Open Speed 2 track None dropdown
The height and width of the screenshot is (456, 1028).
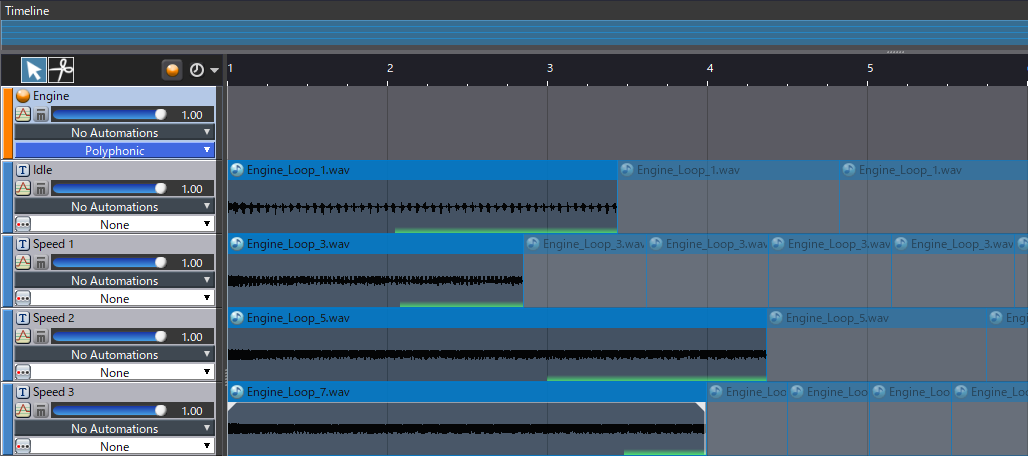pos(123,372)
